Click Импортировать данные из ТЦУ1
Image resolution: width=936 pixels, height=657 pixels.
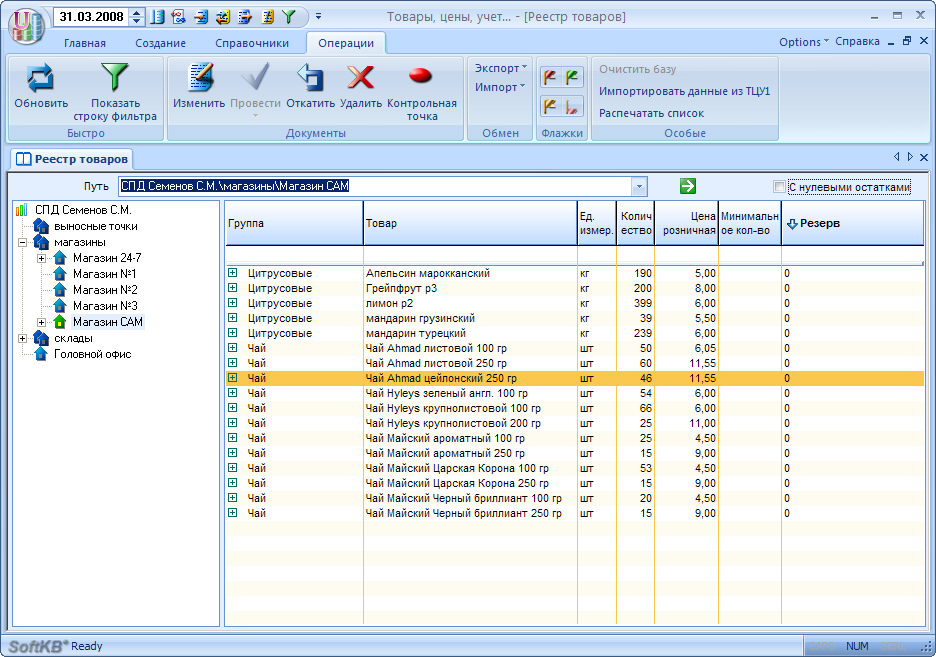(x=684, y=91)
